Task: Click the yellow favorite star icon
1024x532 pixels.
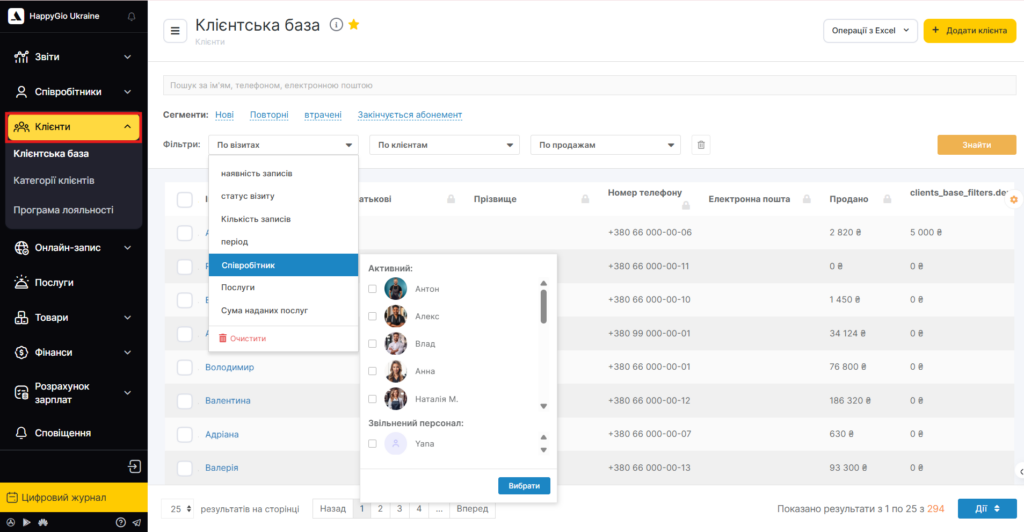Action: coord(354,25)
